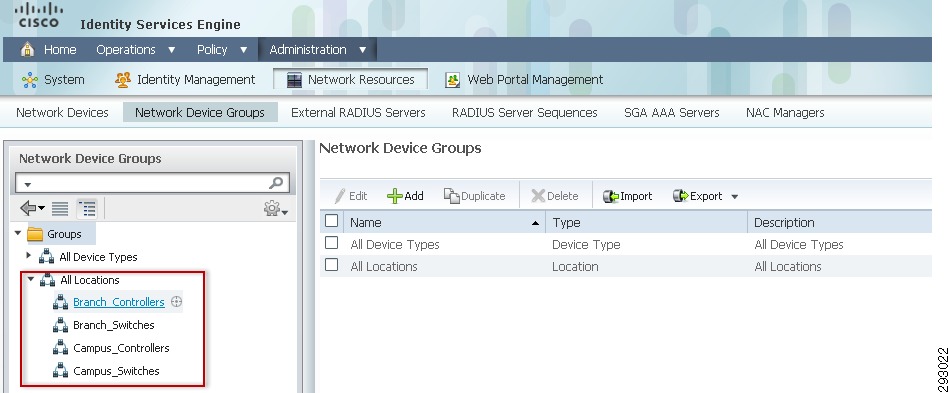Click the Import arrow icon
The height and width of the screenshot is (393, 948).
(x=611, y=196)
